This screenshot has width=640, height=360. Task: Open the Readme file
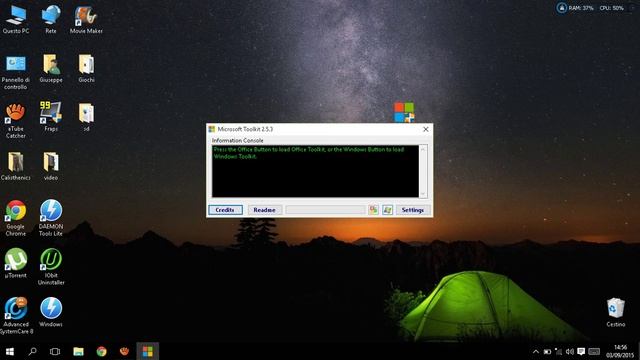coord(264,210)
